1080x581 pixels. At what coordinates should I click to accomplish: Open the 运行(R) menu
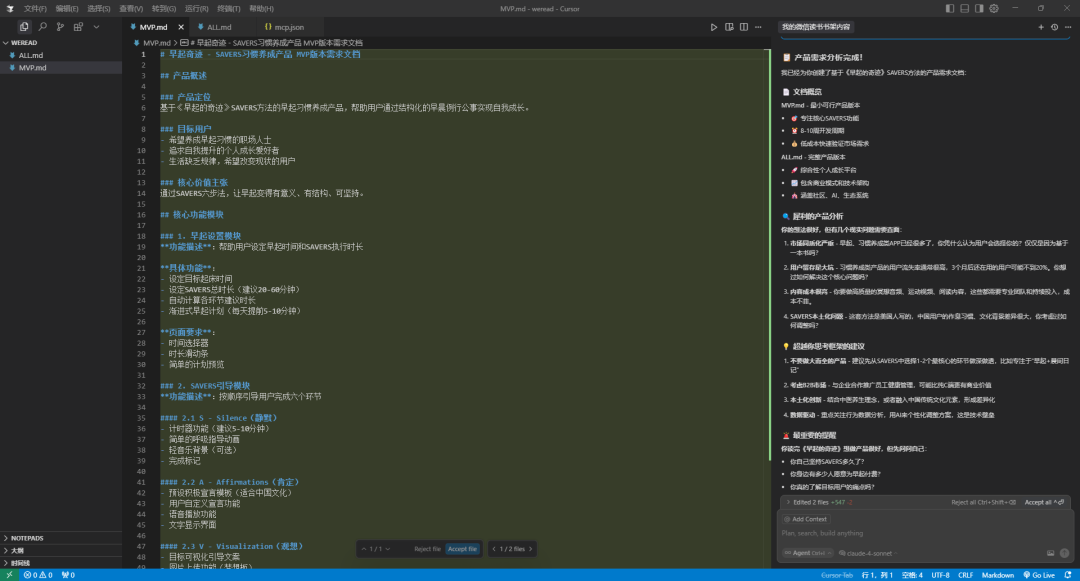tap(196, 9)
